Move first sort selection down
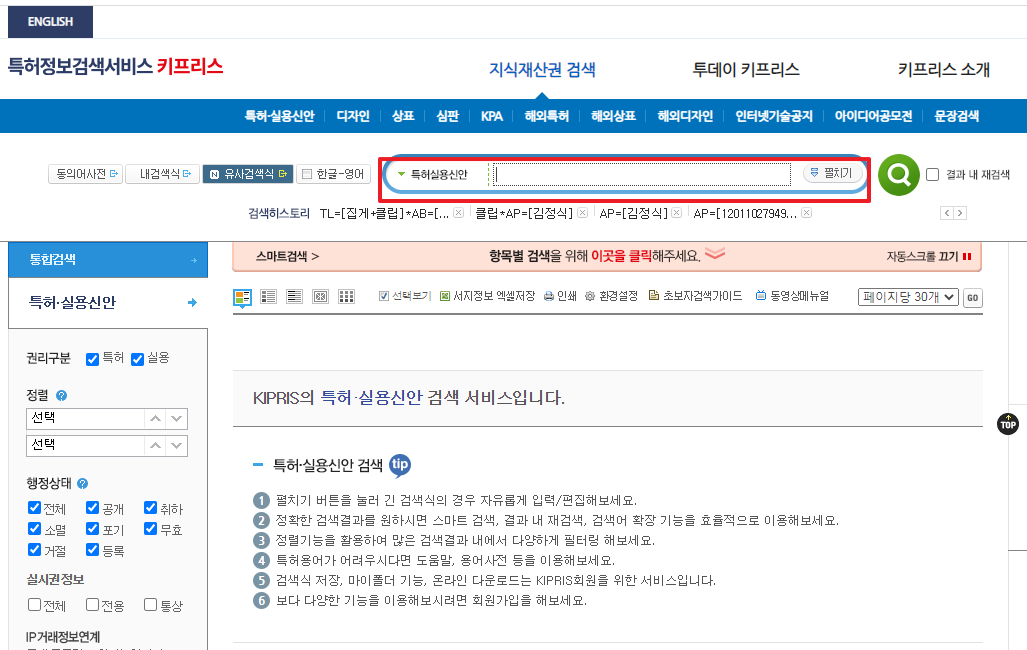 pos(177,419)
